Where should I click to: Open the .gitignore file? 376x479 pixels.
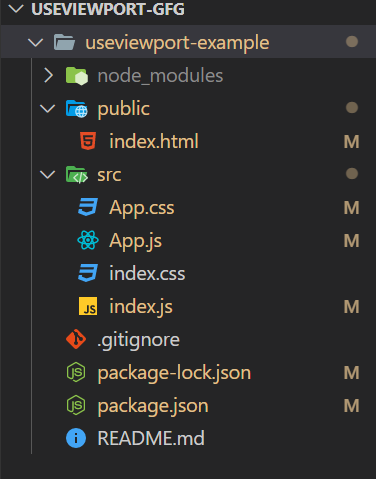point(138,340)
